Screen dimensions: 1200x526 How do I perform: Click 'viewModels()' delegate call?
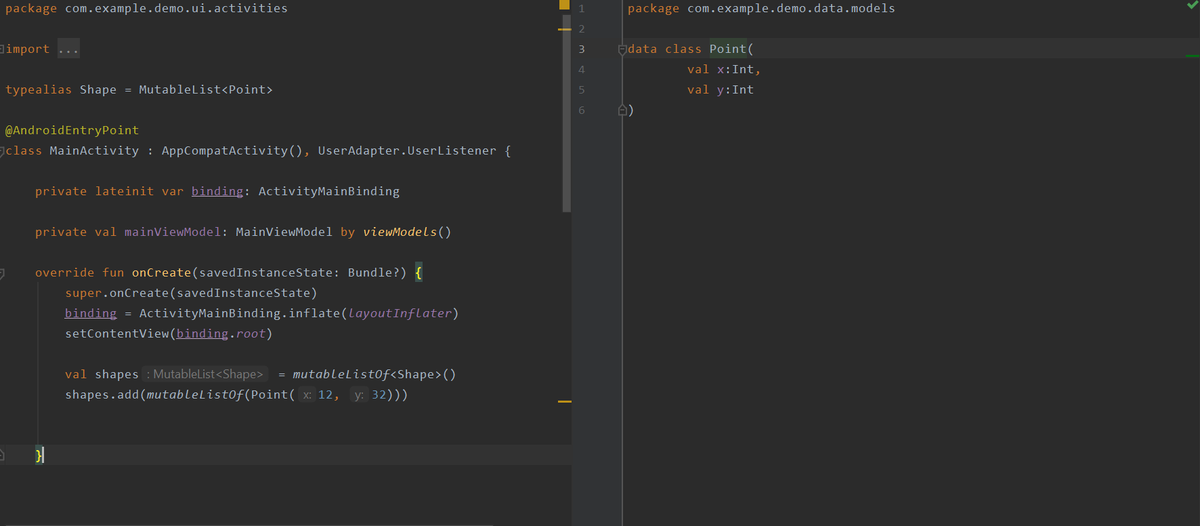tap(406, 232)
